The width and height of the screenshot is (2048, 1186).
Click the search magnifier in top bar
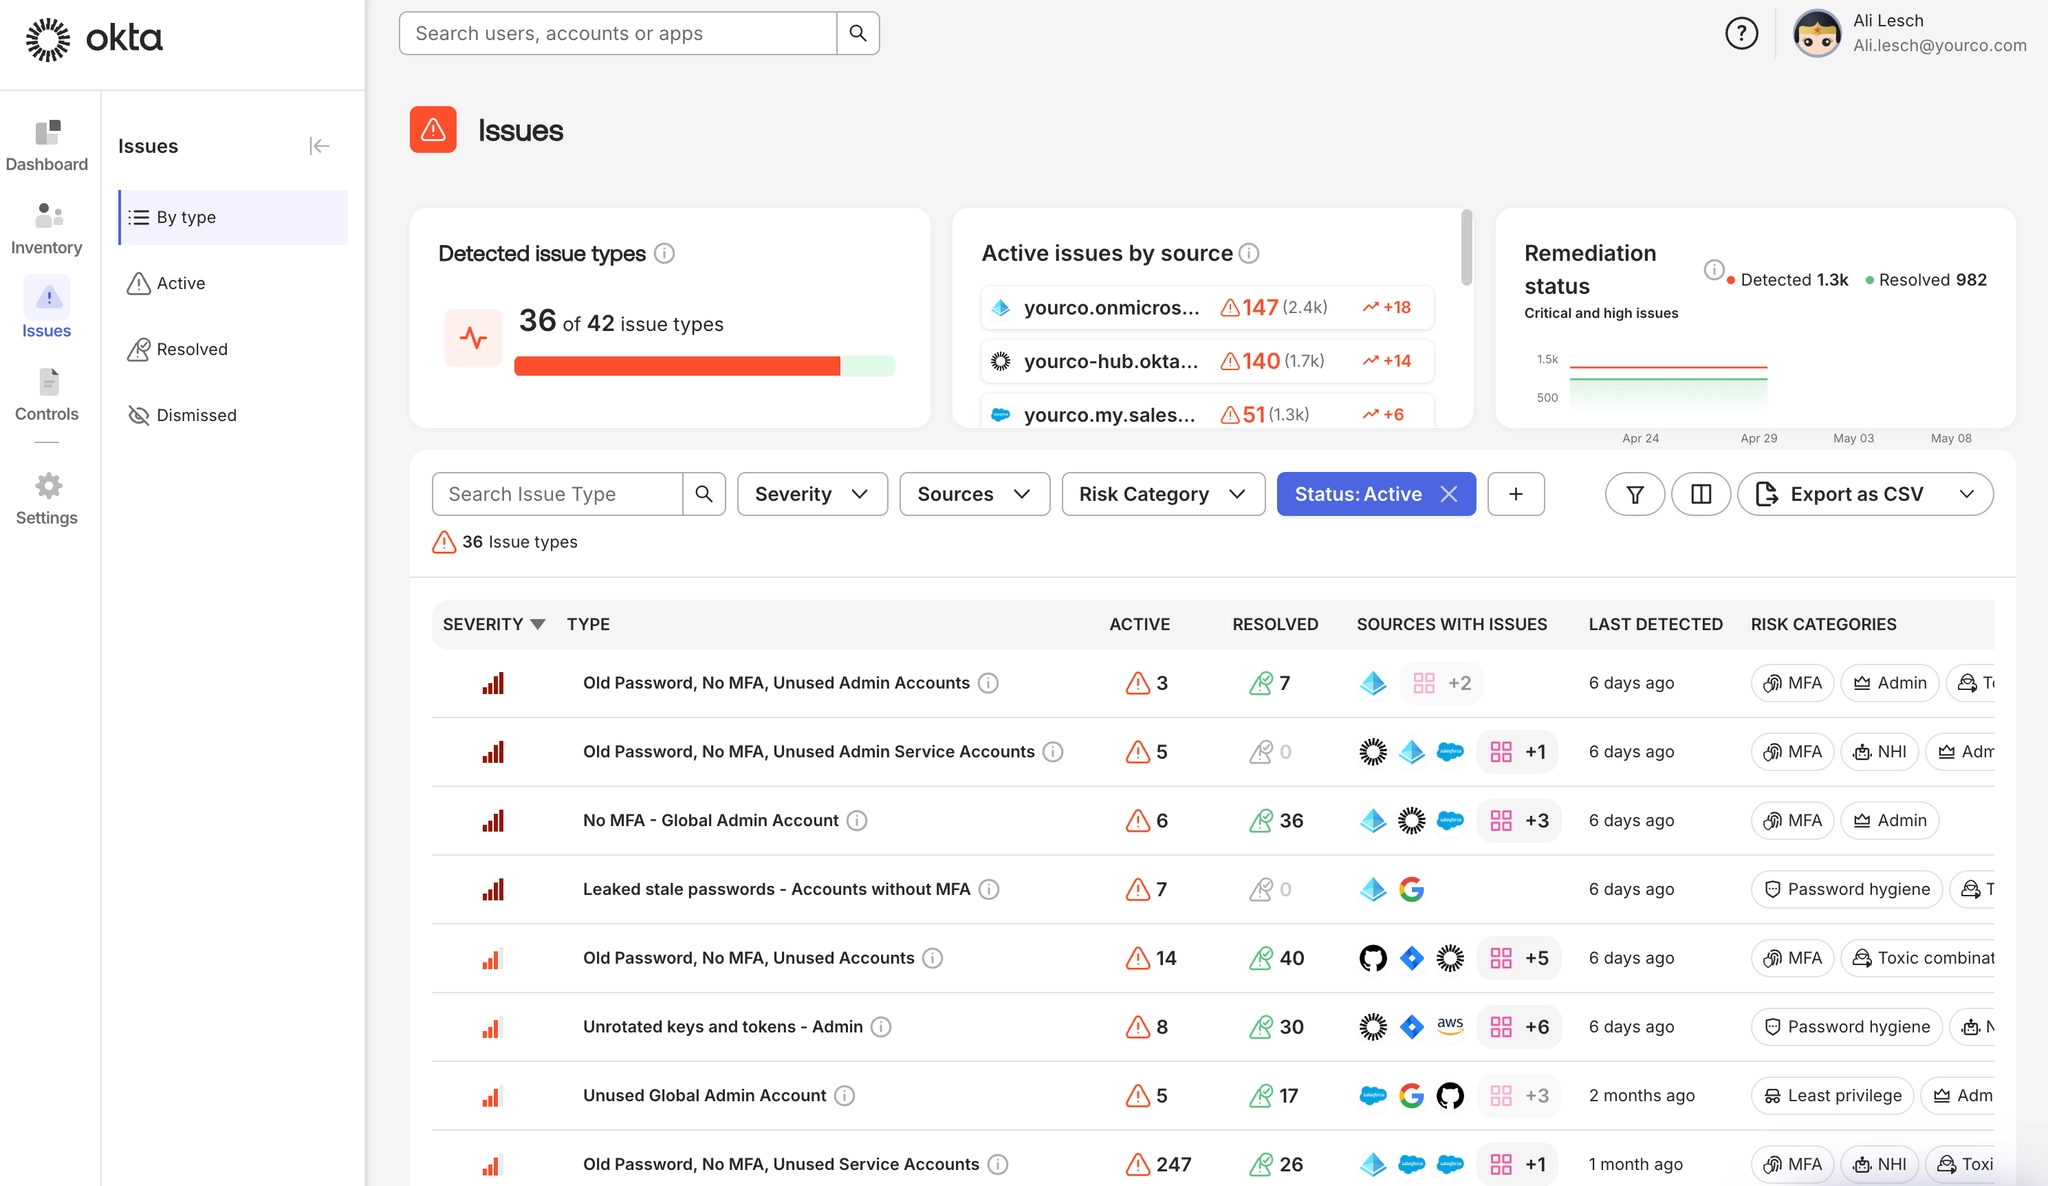[858, 33]
